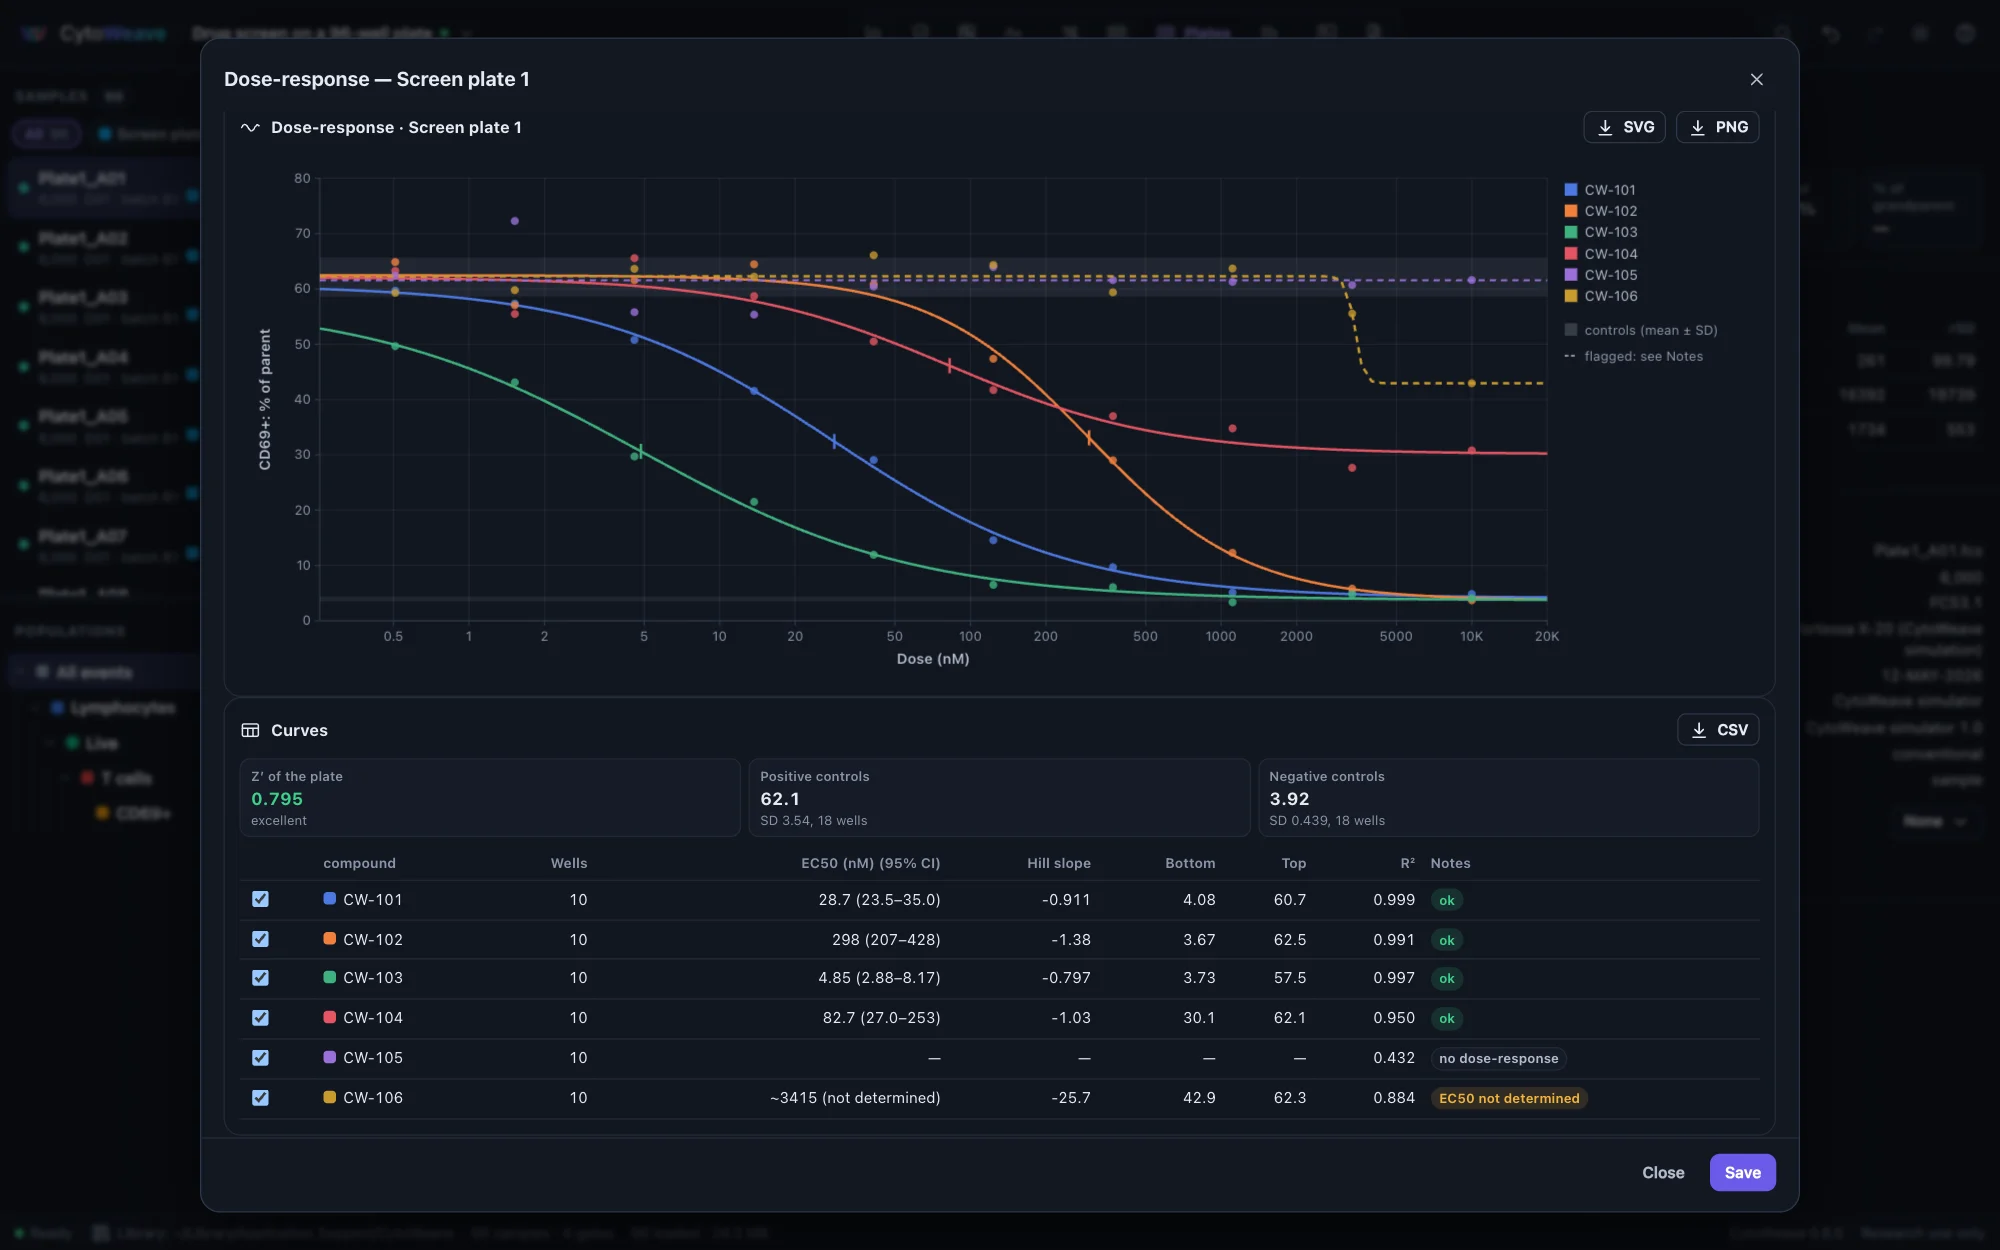Uncheck the CW-102 curve checkbox
2000x1250 pixels.
(x=260, y=939)
